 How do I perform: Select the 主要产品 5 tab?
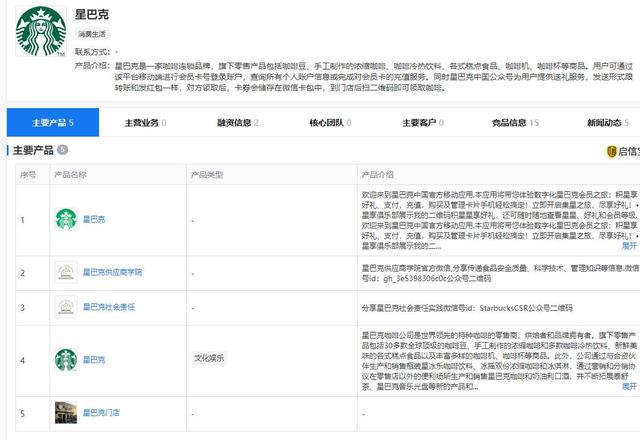(x=53, y=122)
